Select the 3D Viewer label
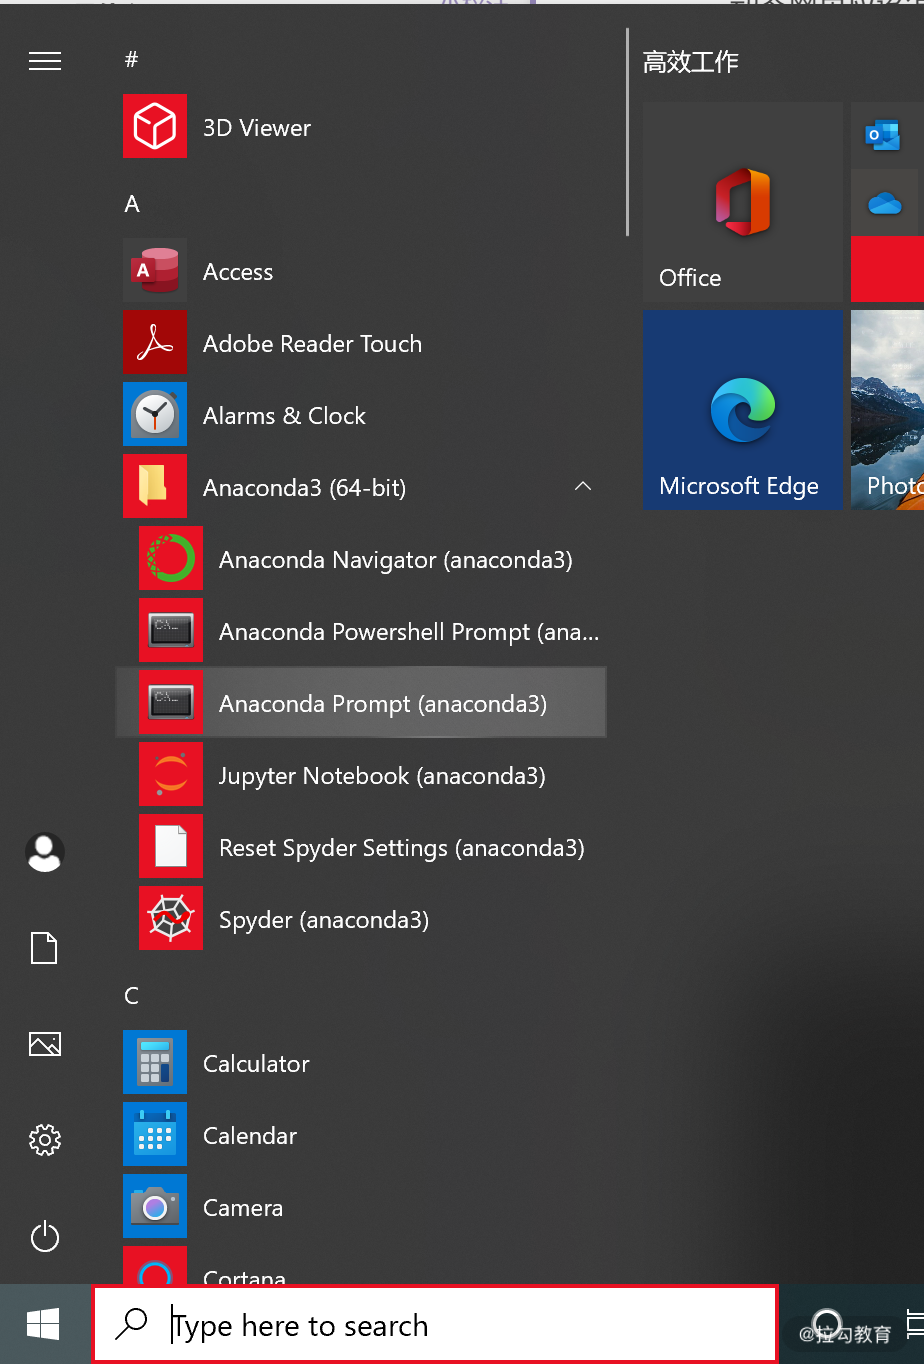The width and height of the screenshot is (924, 1364). (257, 127)
